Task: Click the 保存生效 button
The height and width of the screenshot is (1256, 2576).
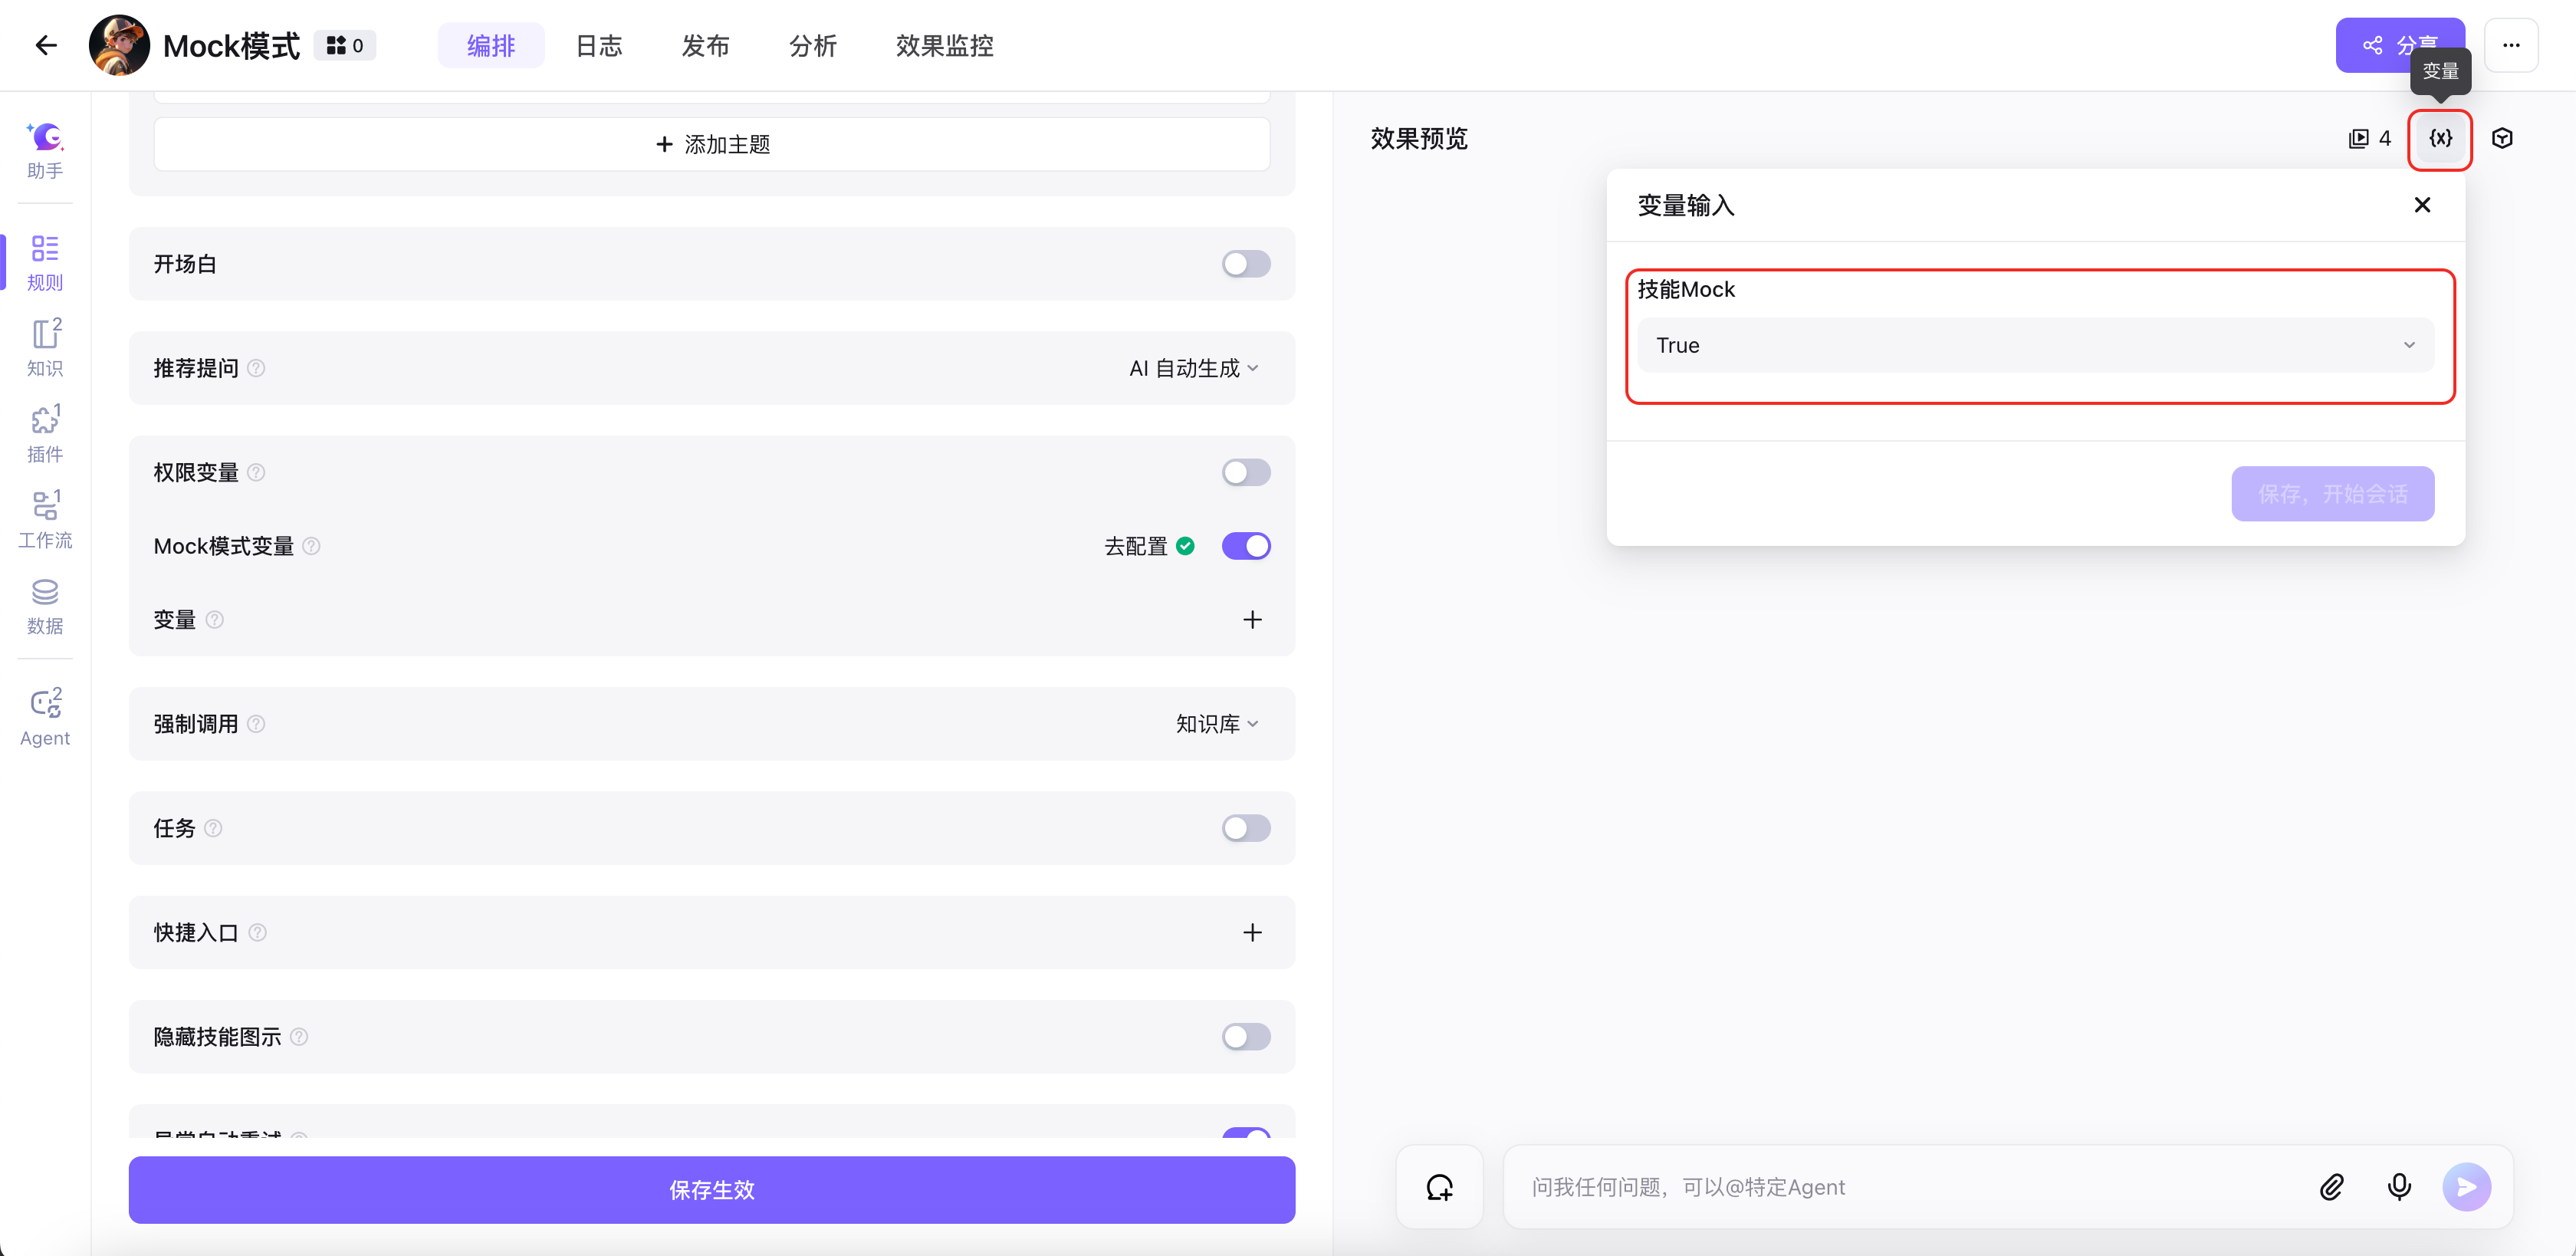Action: pos(711,1189)
